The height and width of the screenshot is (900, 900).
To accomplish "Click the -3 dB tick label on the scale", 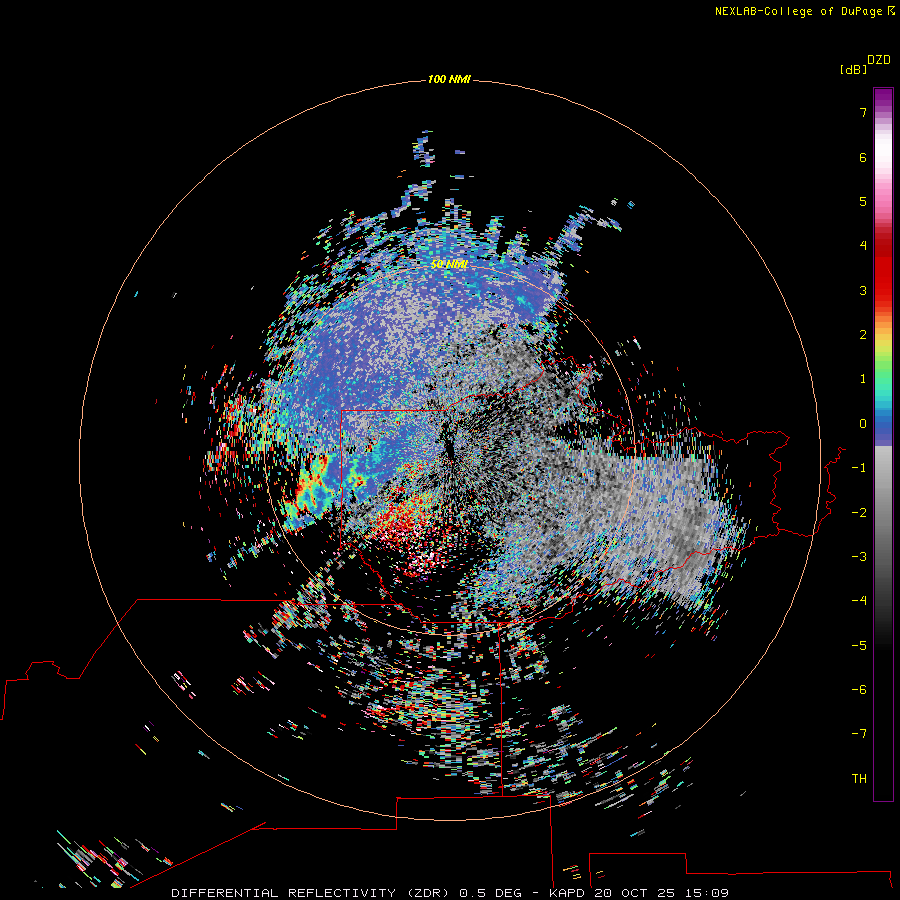I will pyautogui.click(x=859, y=557).
